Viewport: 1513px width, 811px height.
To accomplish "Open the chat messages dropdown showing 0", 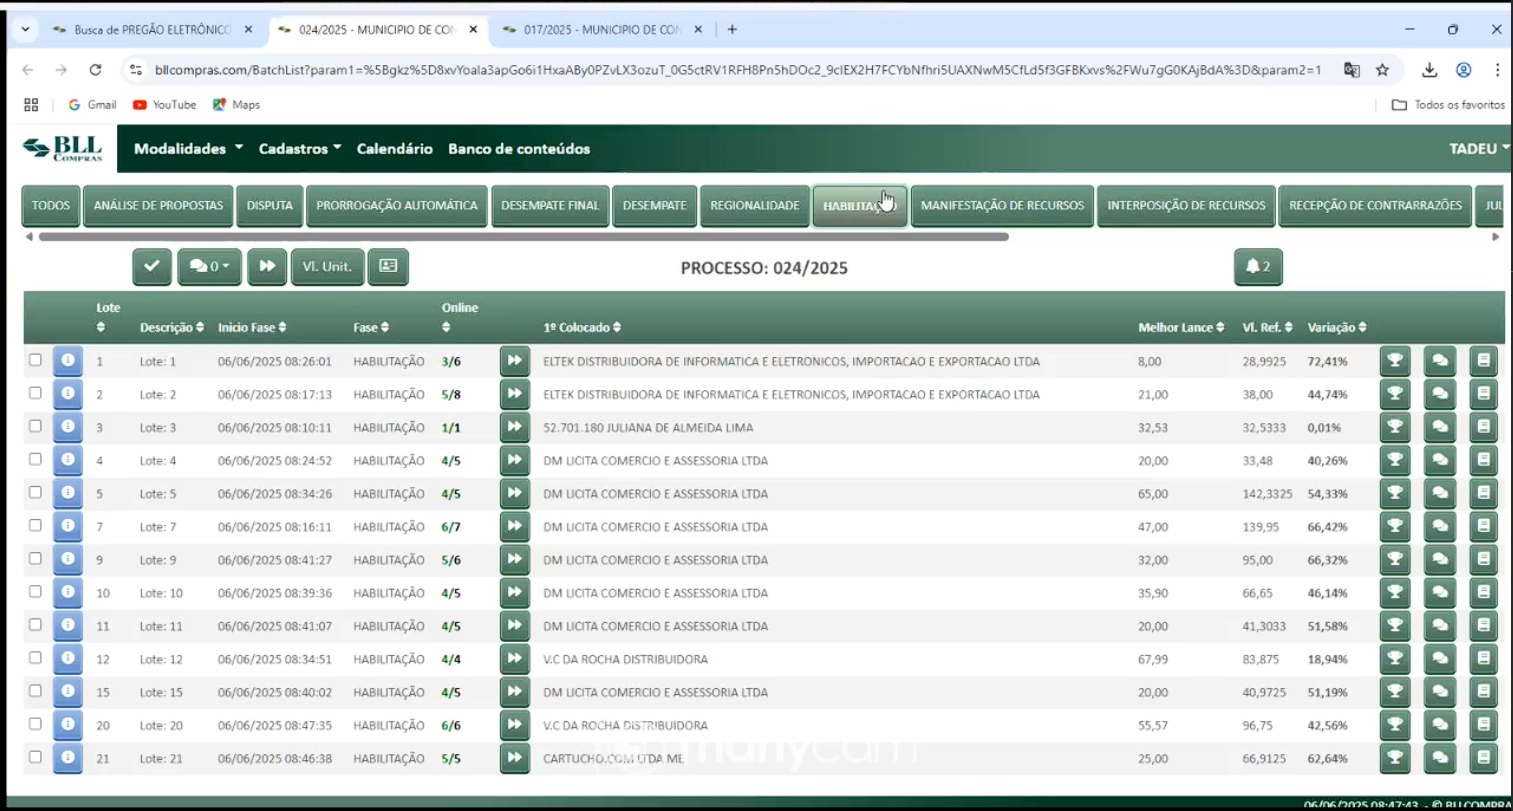I will click(x=209, y=267).
